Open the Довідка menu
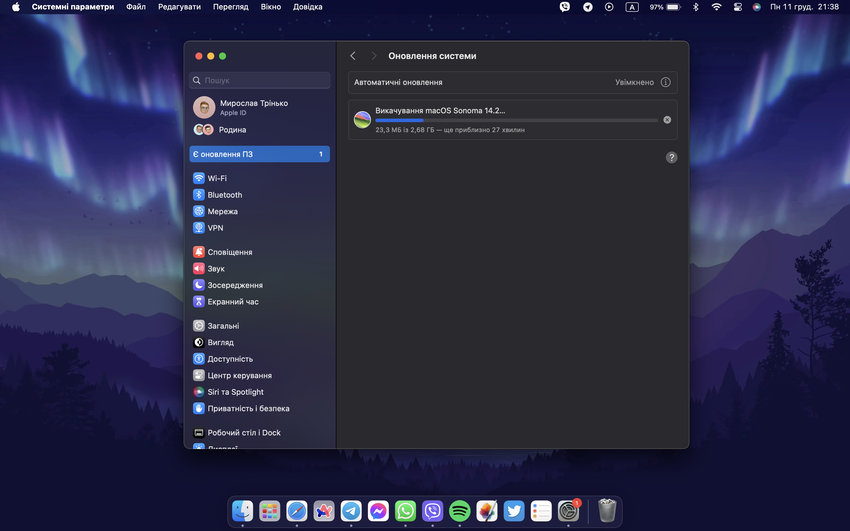850x531 pixels. click(307, 7)
